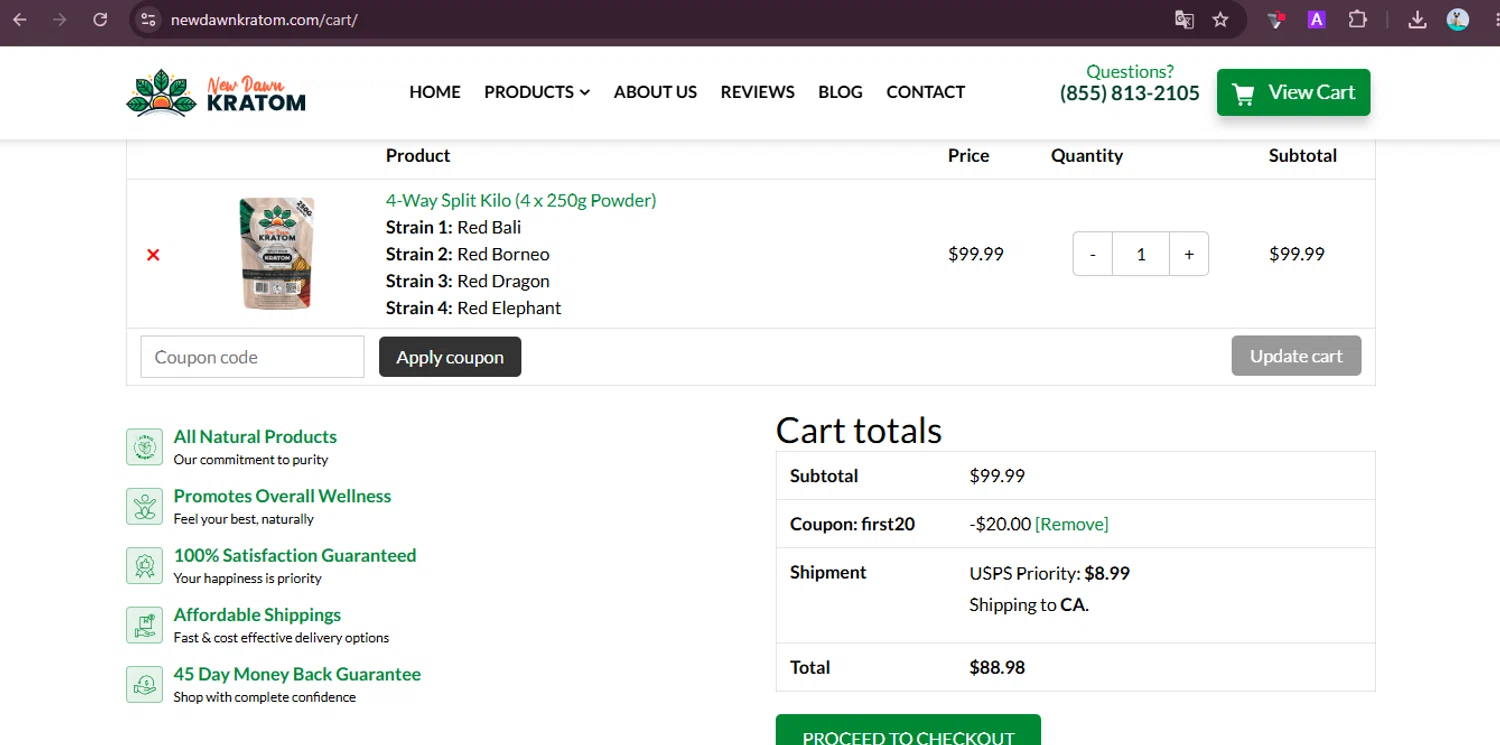Increase quantity with the plus button
This screenshot has width=1500, height=745.
coord(1189,254)
